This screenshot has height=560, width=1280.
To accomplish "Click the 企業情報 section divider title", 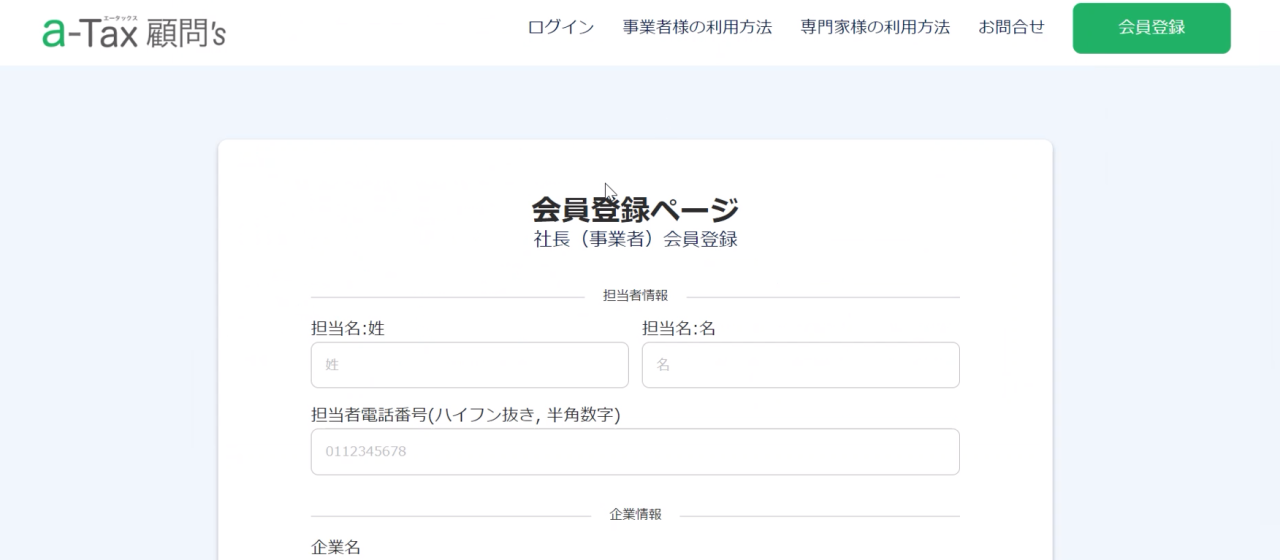I will (635, 514).
